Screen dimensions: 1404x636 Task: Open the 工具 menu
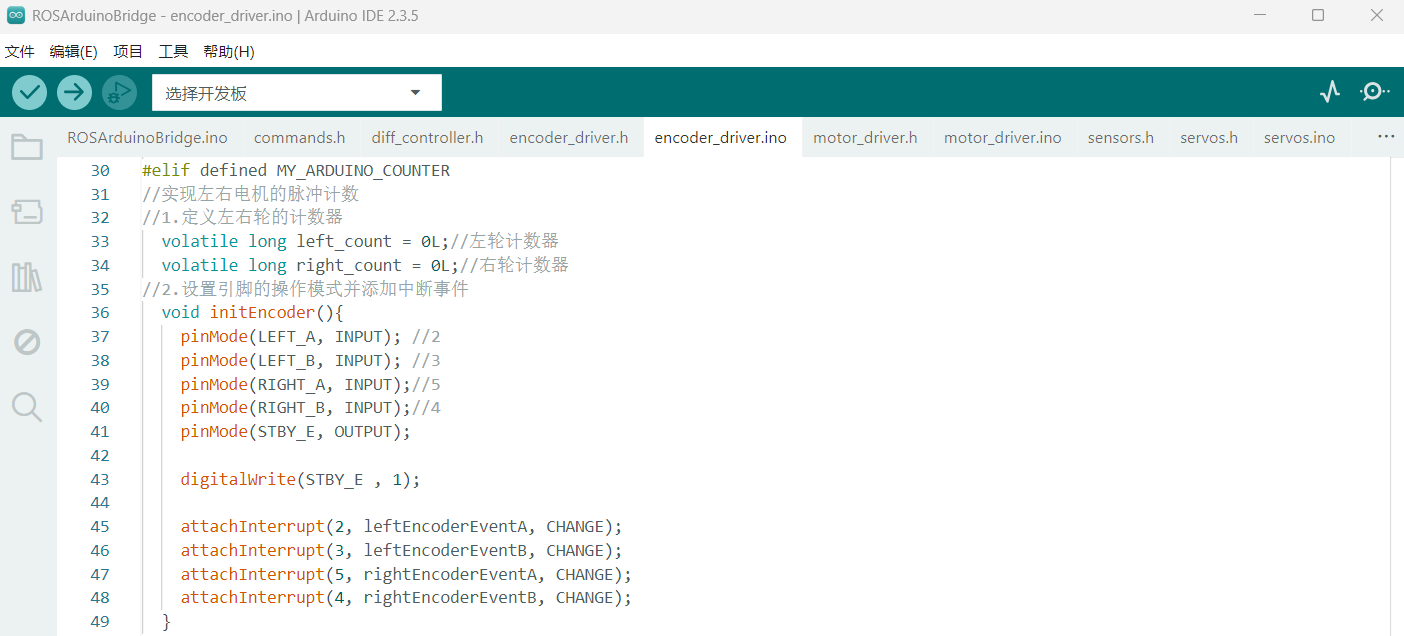173,51
